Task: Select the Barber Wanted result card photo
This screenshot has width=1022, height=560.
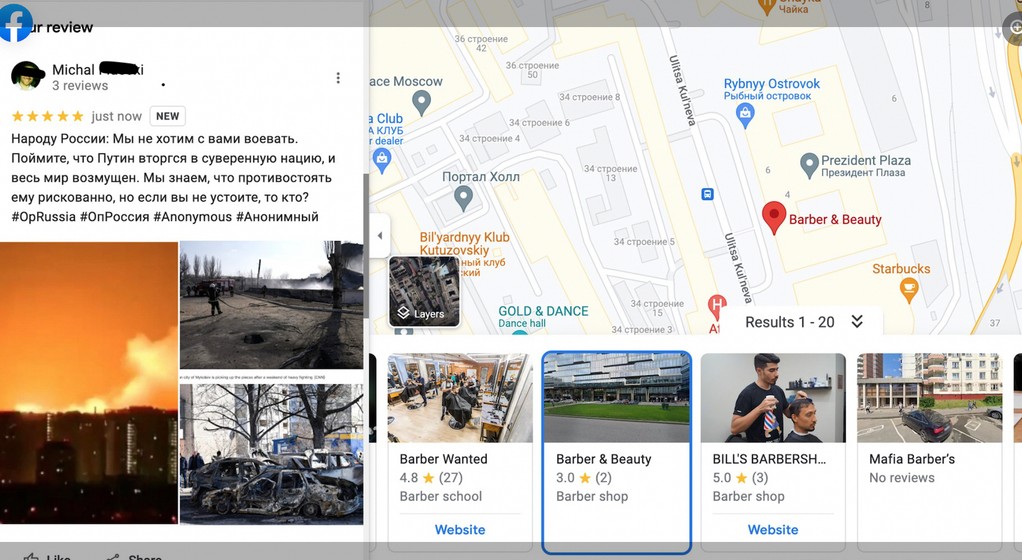Action: 460,398
